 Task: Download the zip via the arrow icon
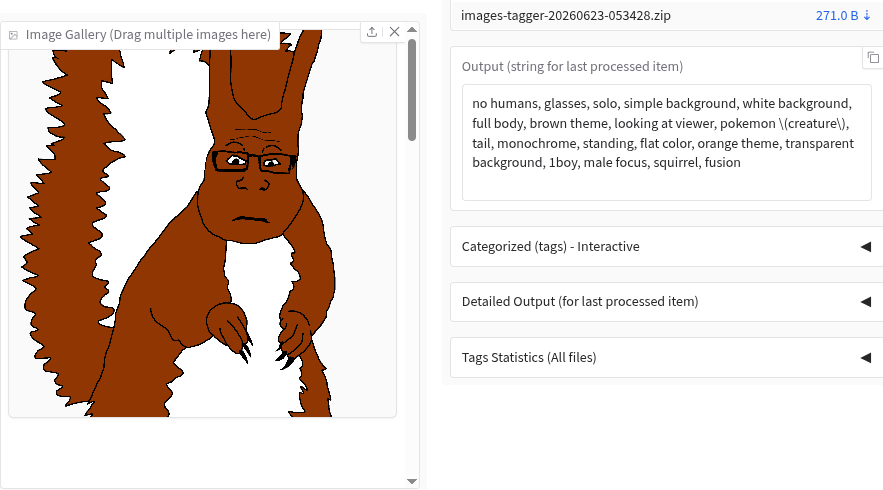pos(867,16)
